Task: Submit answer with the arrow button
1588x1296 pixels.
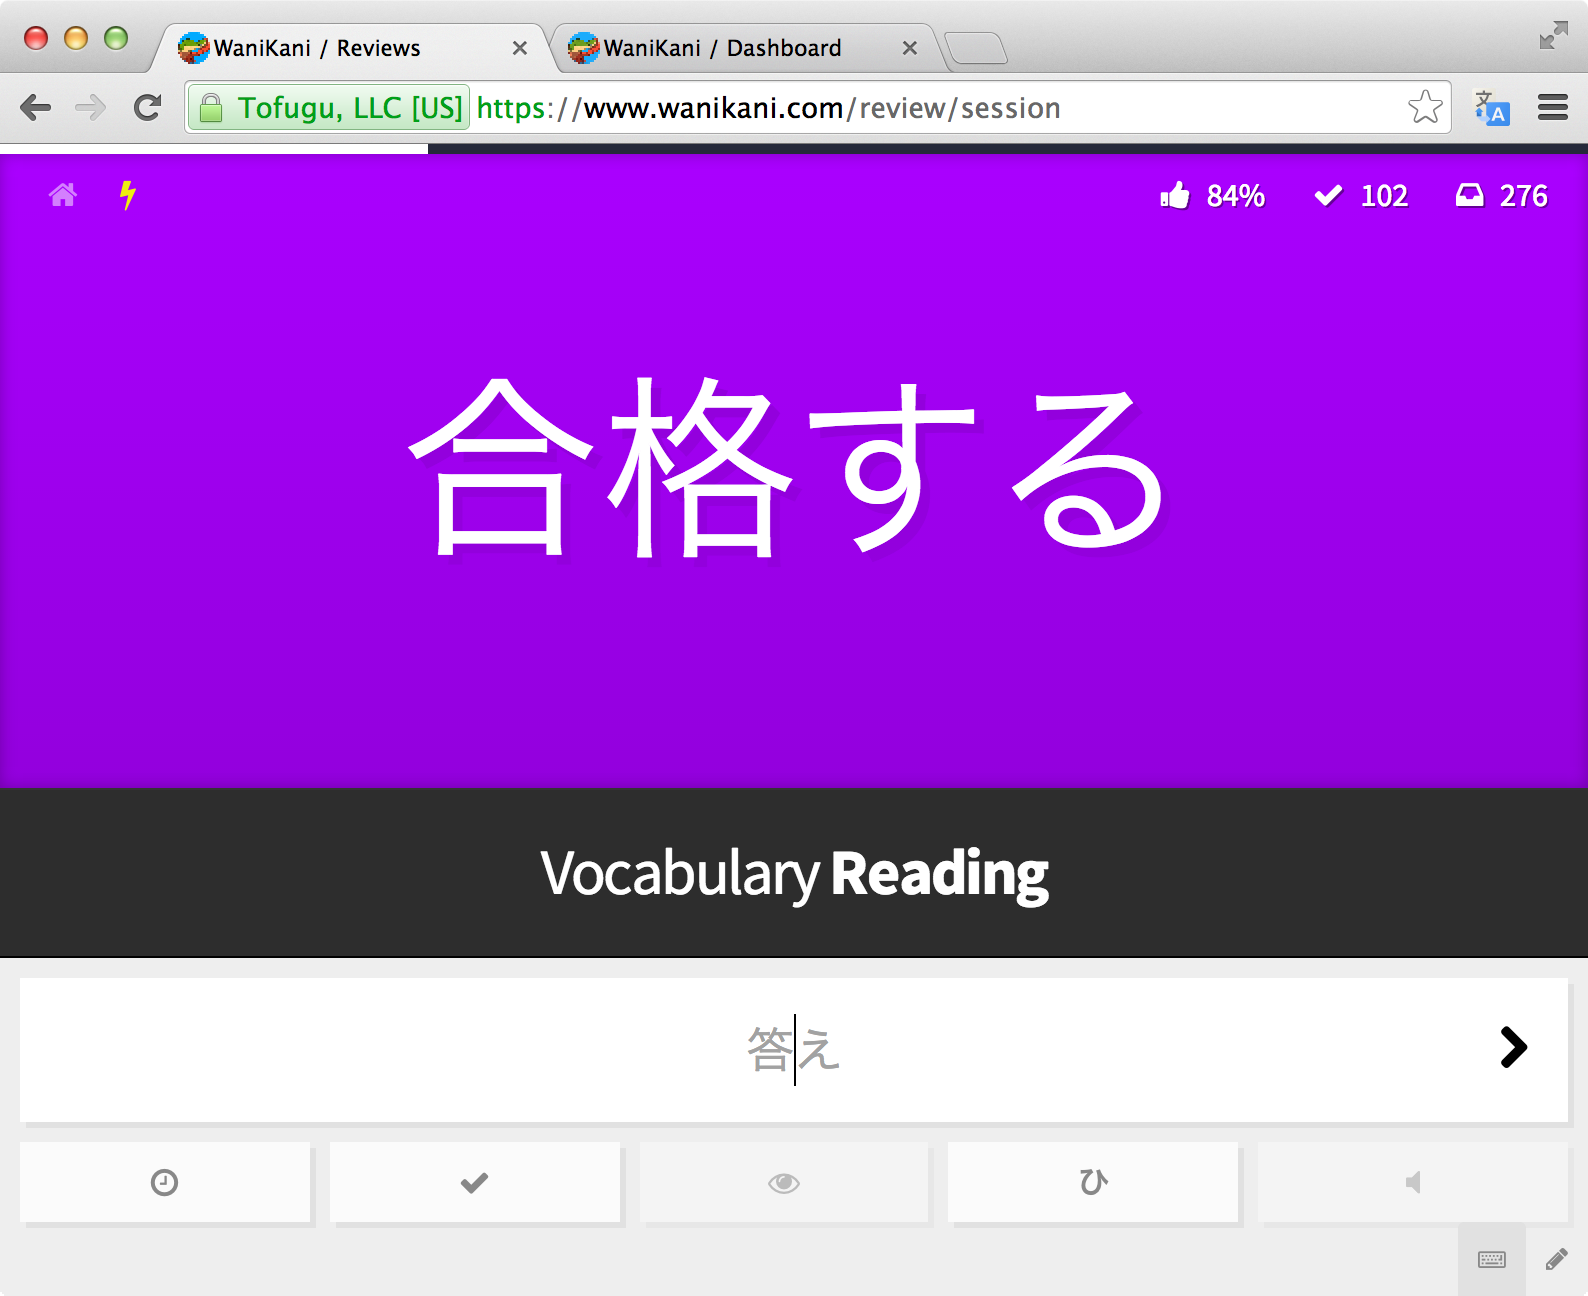Action: (x=1513, y=1048)
